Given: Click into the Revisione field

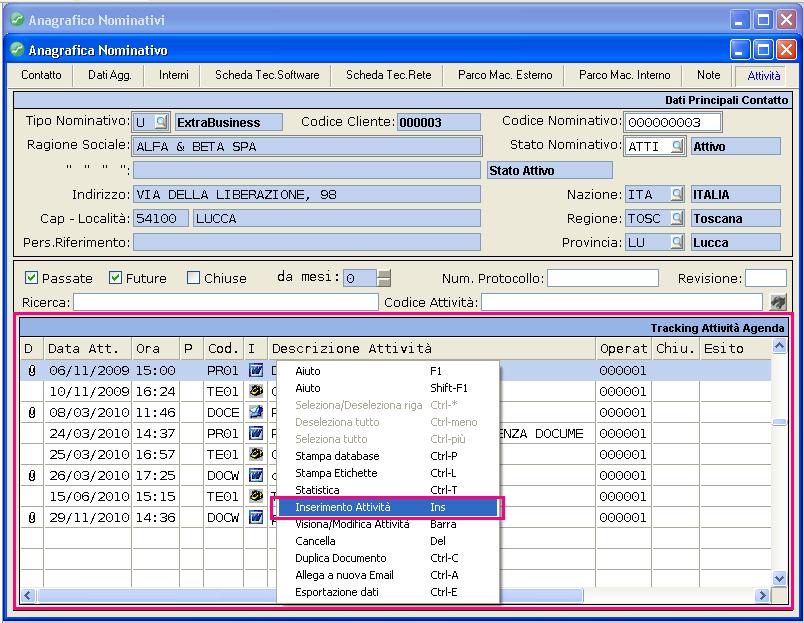Looking at the screenshot, I should tap(766, 278).
